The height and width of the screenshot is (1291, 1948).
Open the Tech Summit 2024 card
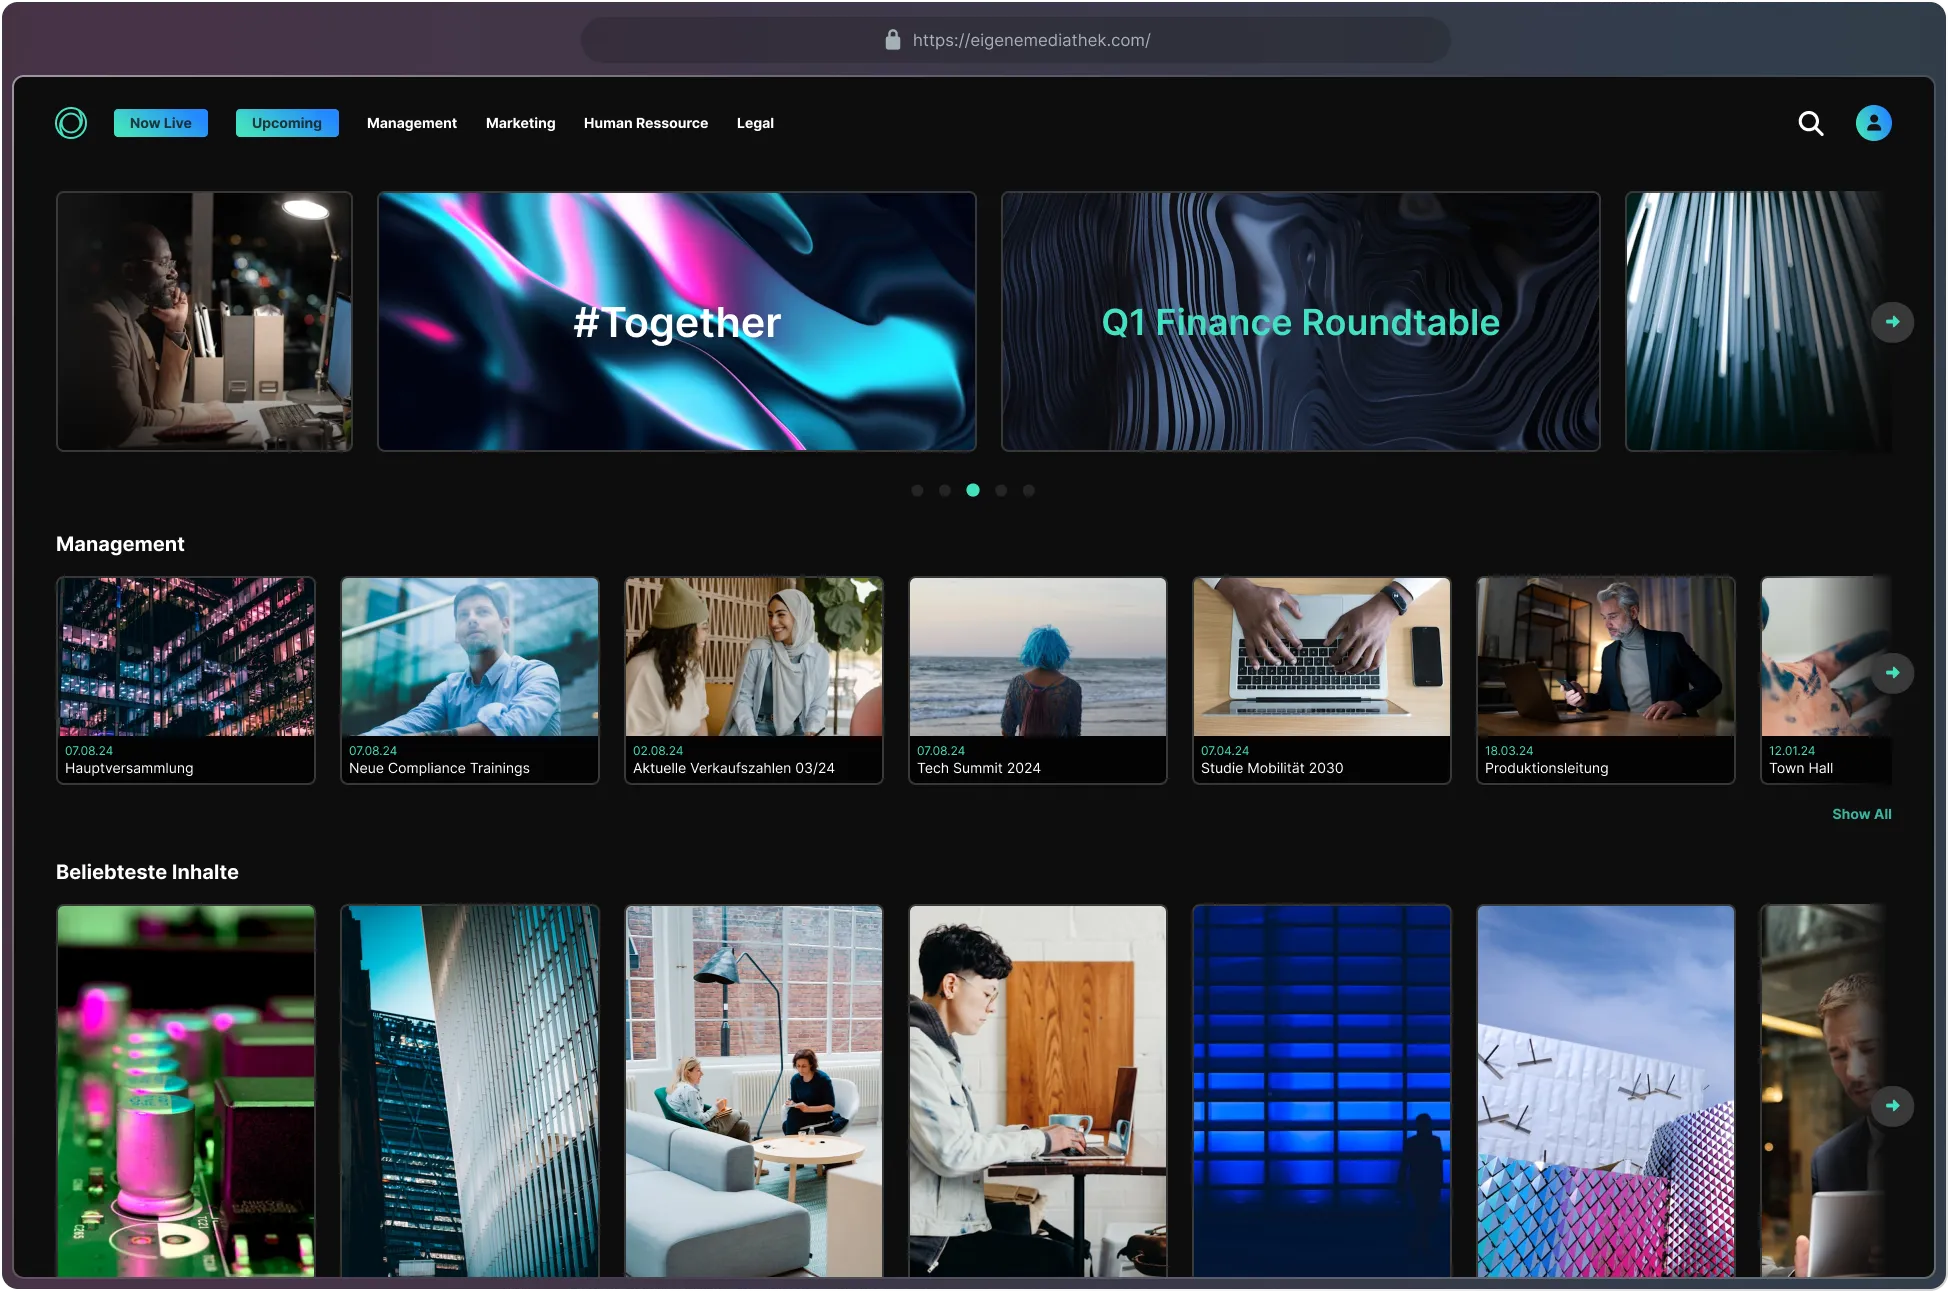click(x=1038, y=680)
